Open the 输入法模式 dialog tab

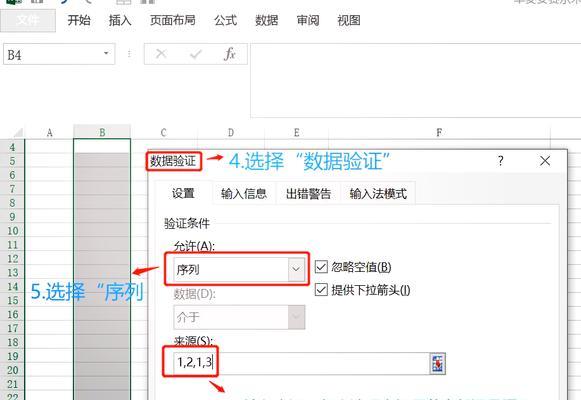coord(378,193)
